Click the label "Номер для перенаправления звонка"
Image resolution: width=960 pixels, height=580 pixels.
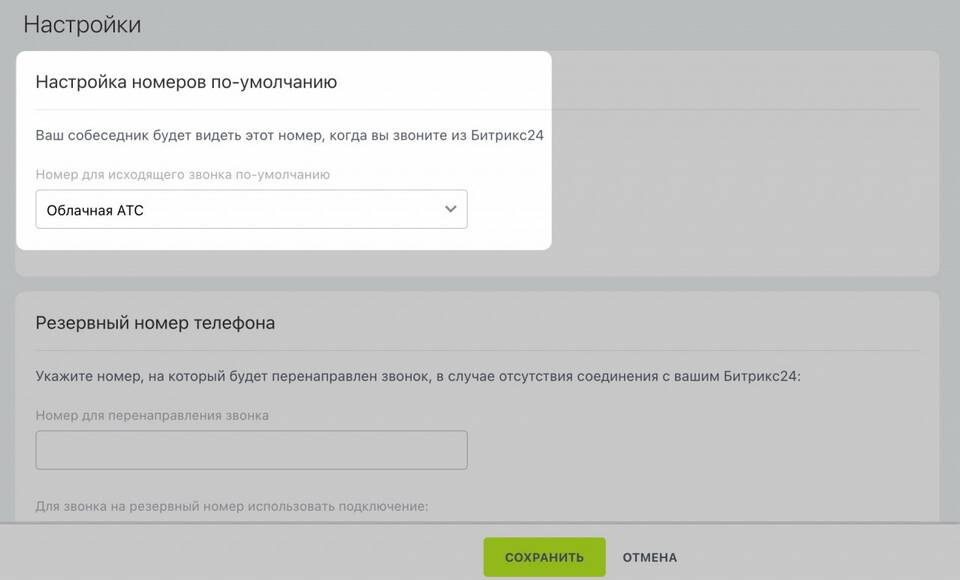pyautogui.click(x=152, y=415)
